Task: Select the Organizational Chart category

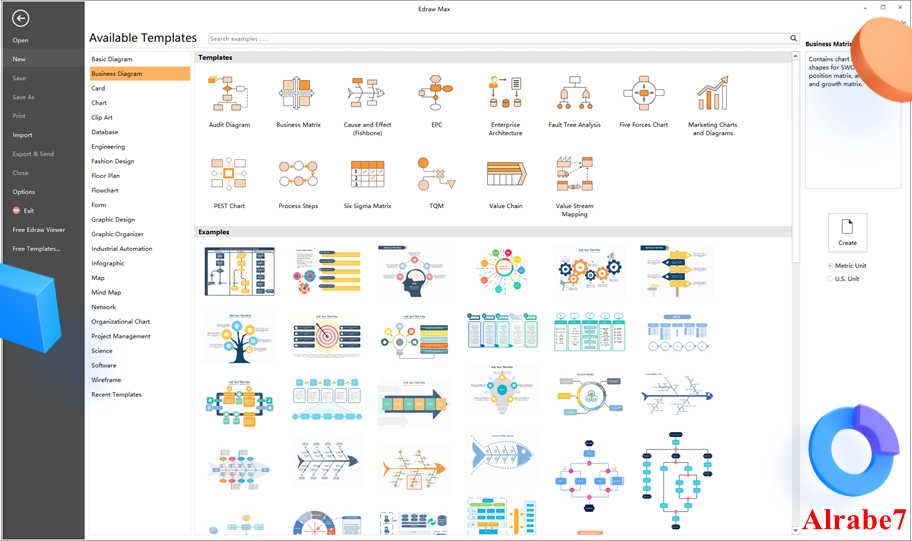Action: [x=120, y=322]
